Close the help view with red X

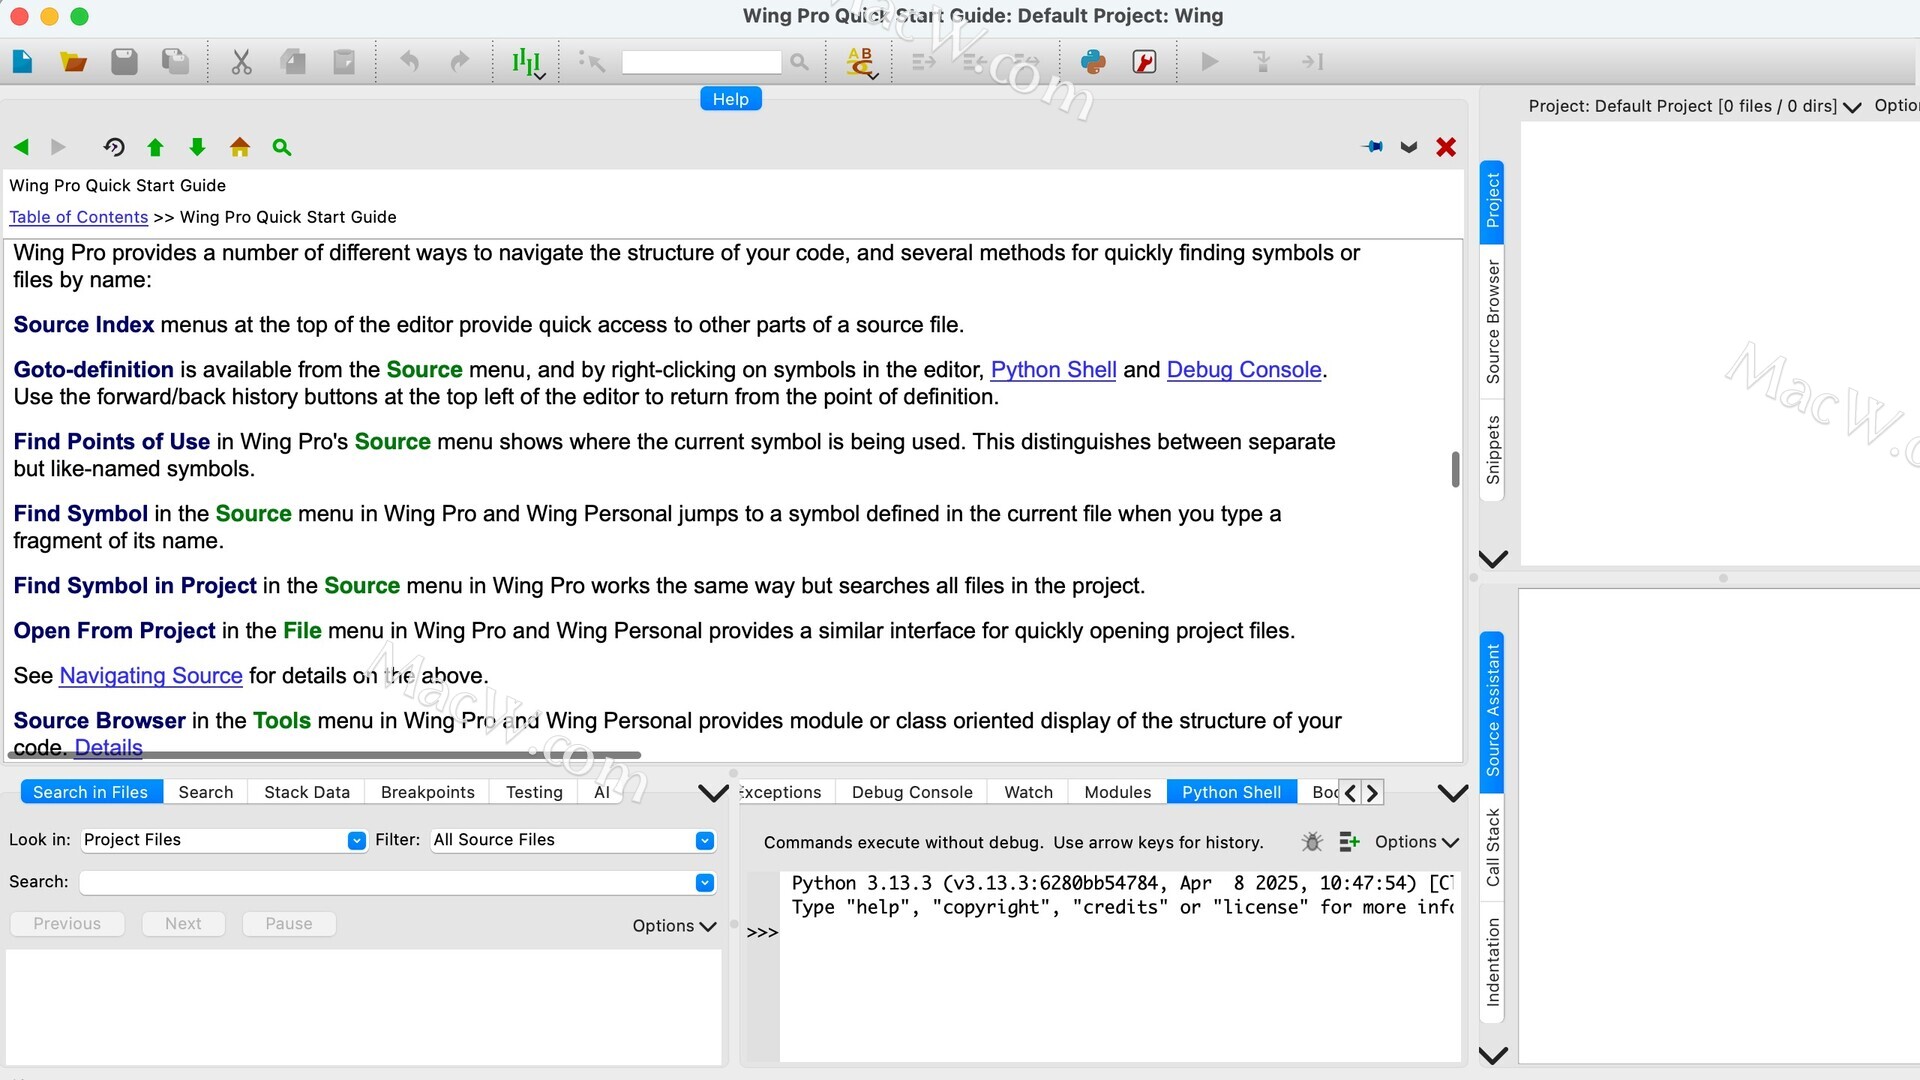[1445, 147]
